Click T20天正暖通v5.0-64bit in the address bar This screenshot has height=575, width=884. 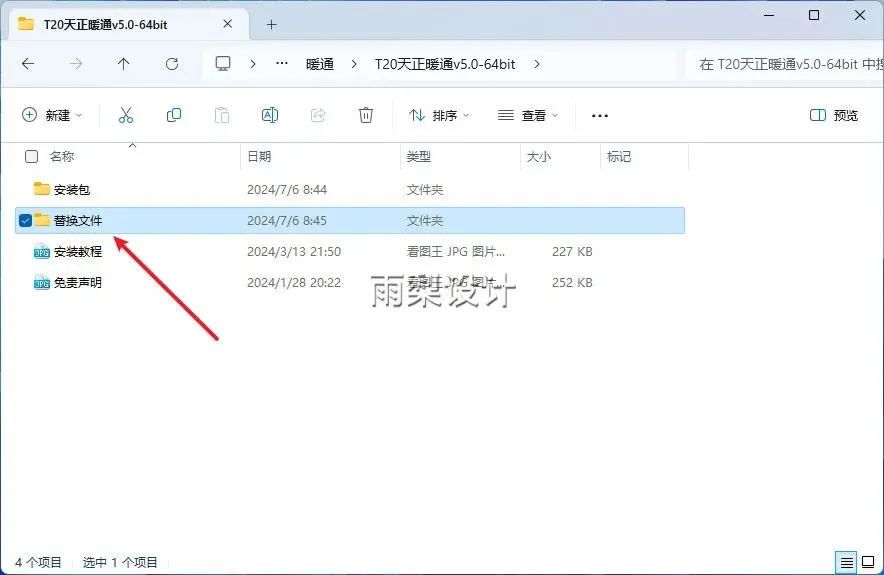[x=445, y=64]
